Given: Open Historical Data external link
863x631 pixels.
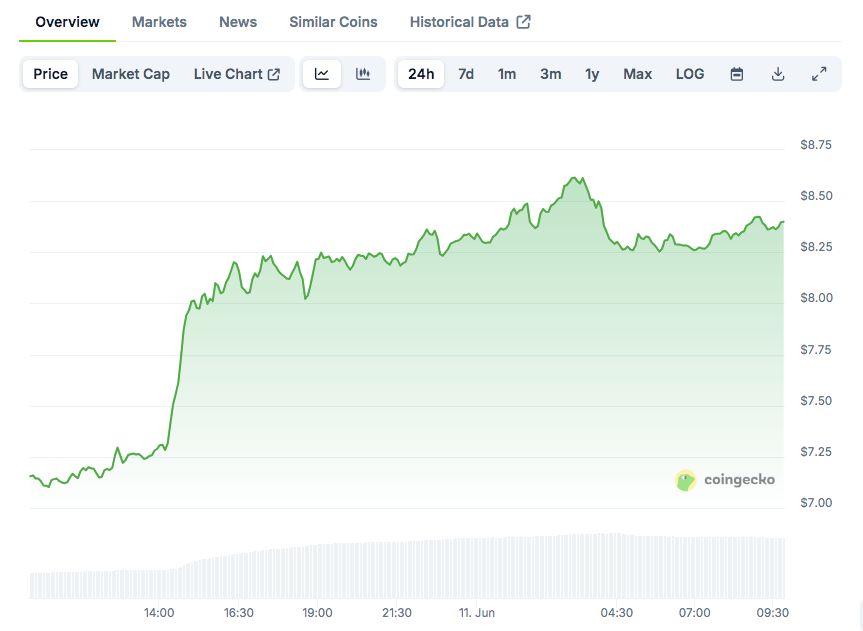Looking at the screenshot, I should (x=470, y=22).
